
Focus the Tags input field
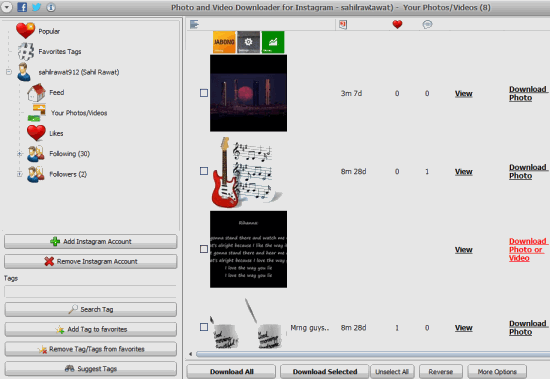(x=90, y=292)
